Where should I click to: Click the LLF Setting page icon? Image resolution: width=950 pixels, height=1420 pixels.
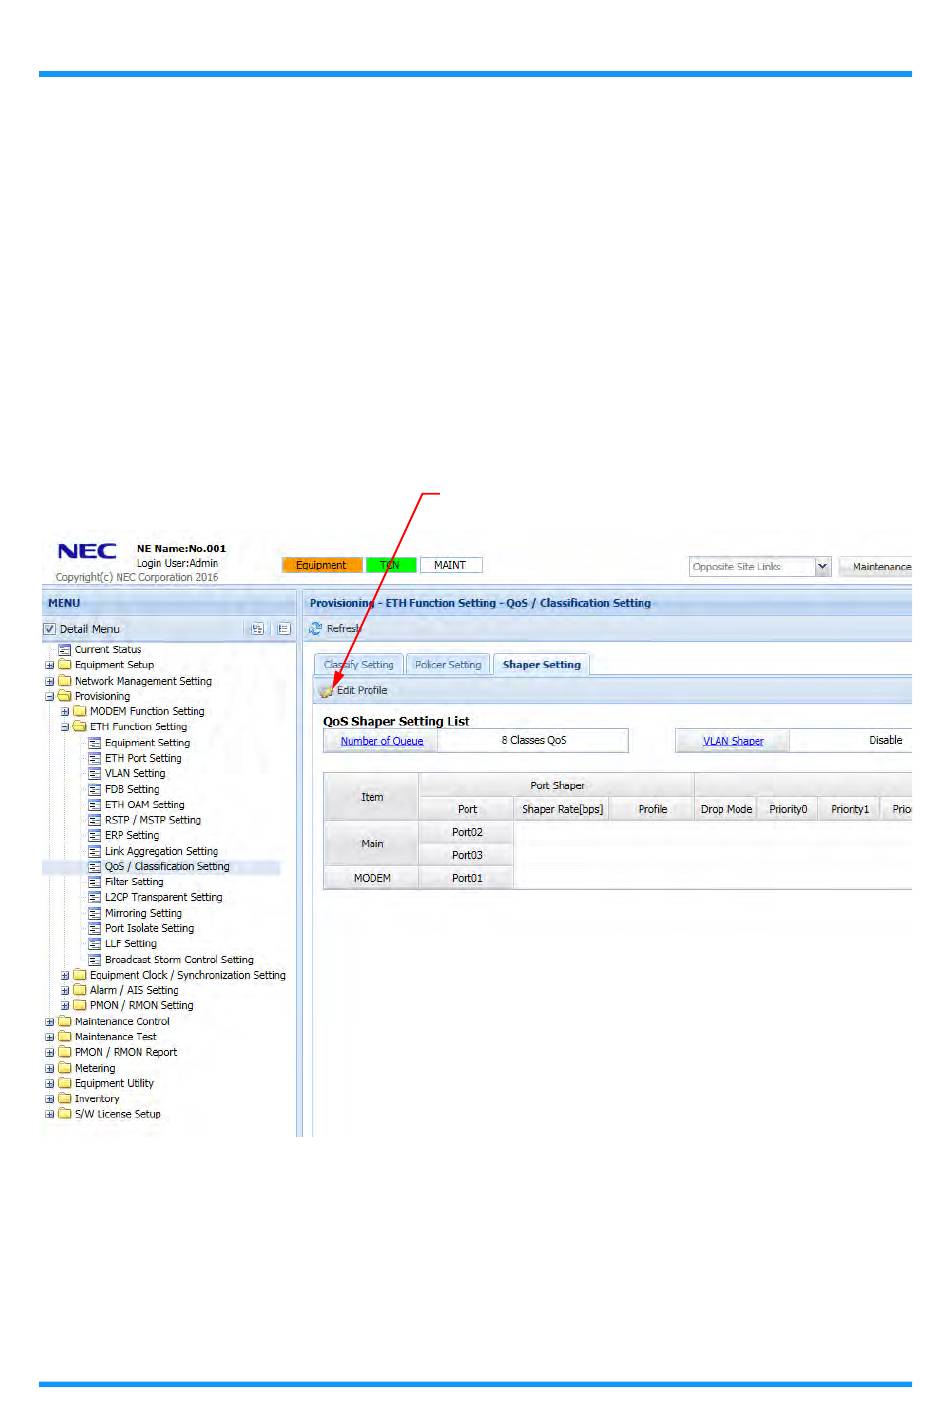pyautogui.click(x=95, y=943)
